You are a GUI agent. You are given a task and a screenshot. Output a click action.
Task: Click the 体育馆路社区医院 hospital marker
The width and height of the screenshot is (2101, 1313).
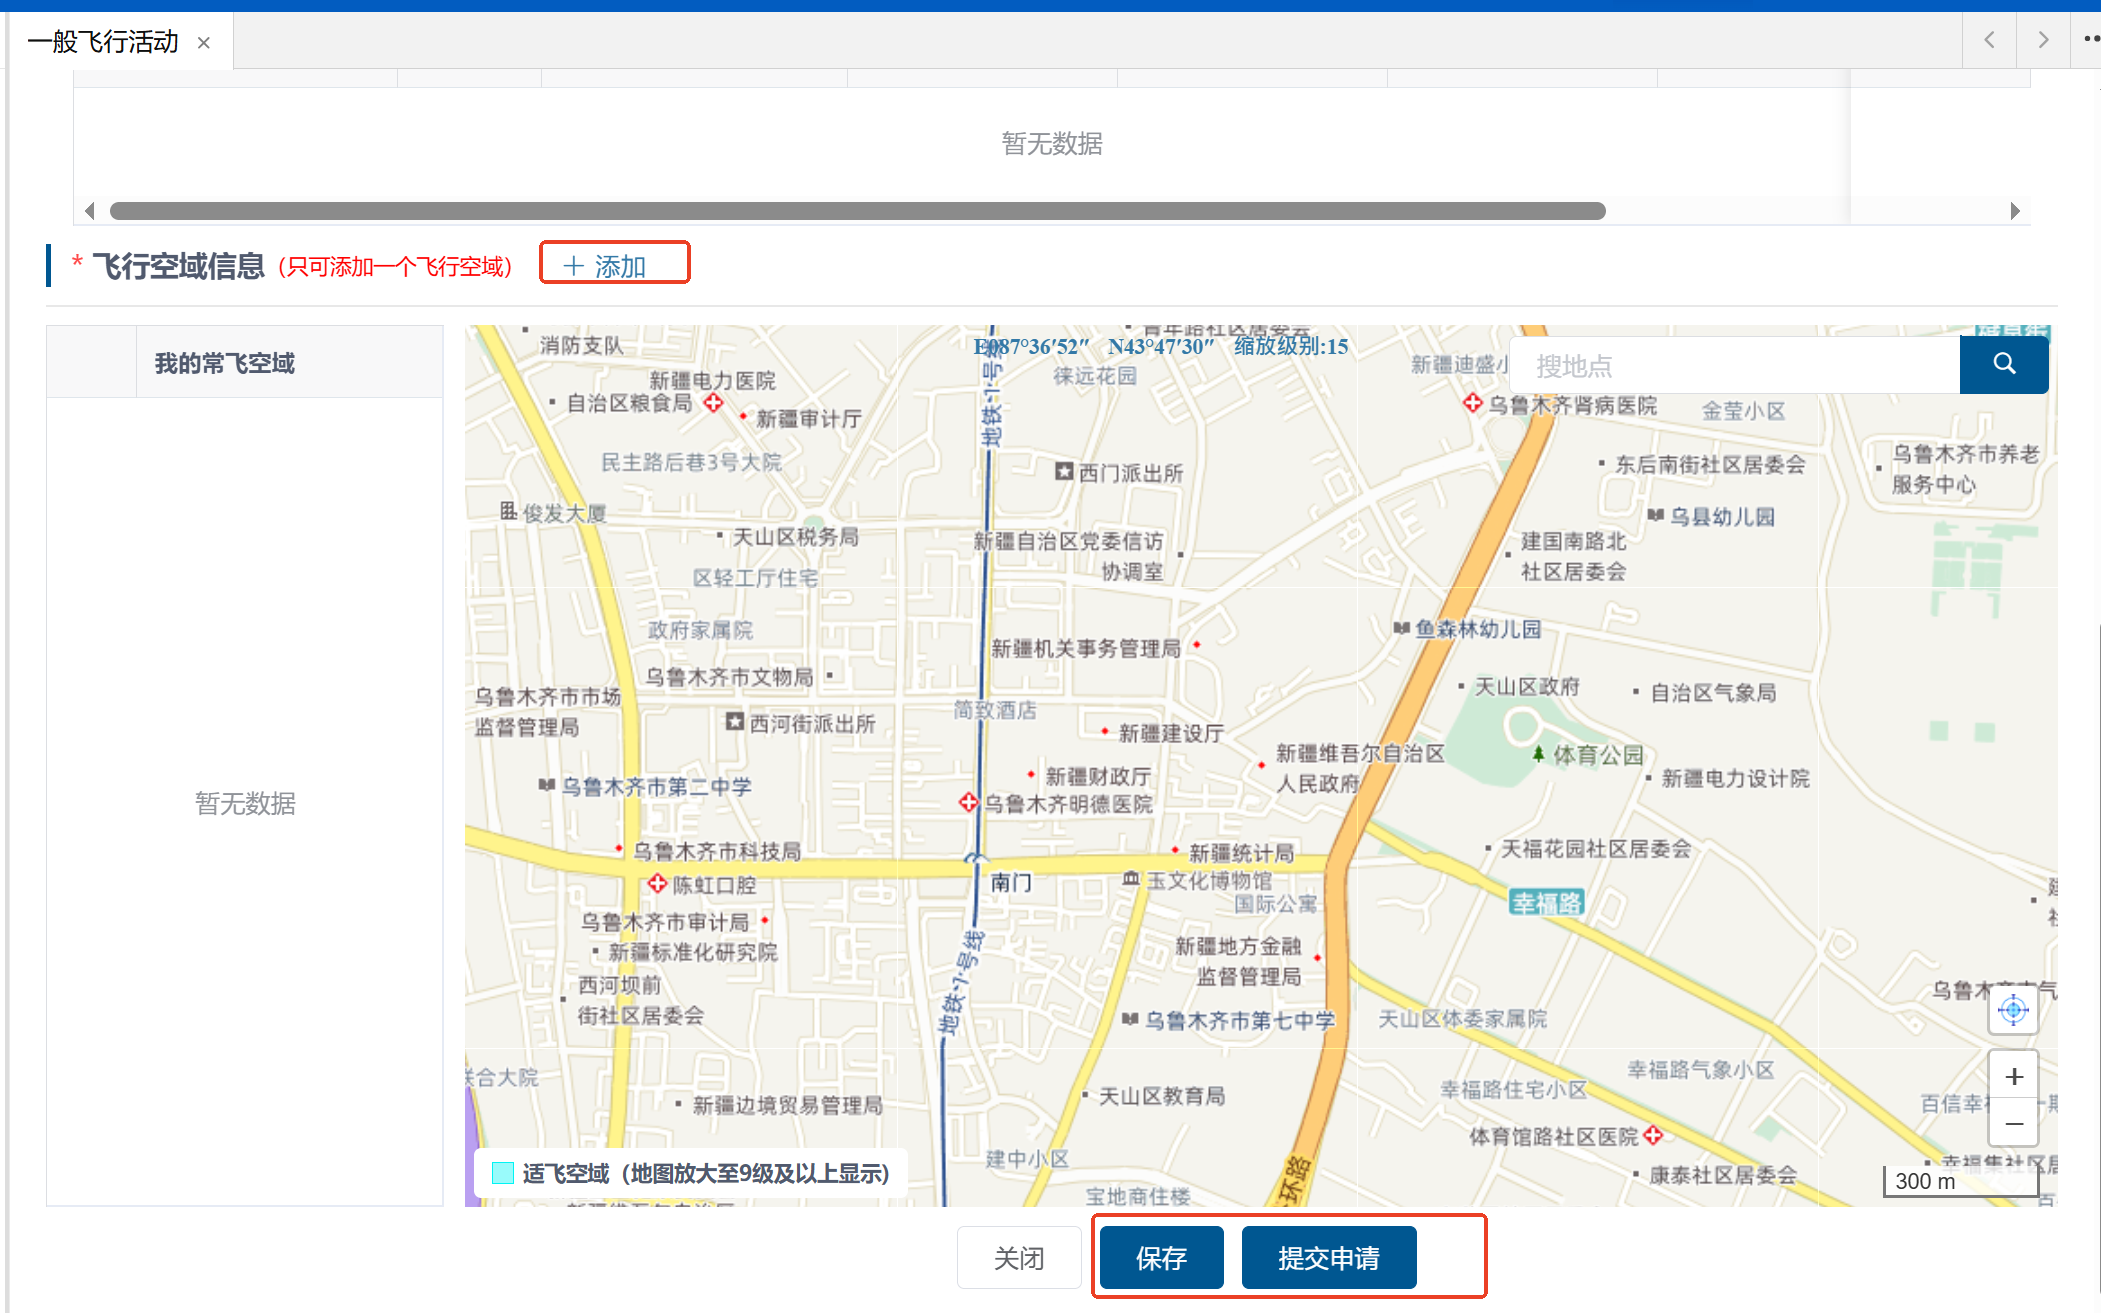click(1653, 1134)
